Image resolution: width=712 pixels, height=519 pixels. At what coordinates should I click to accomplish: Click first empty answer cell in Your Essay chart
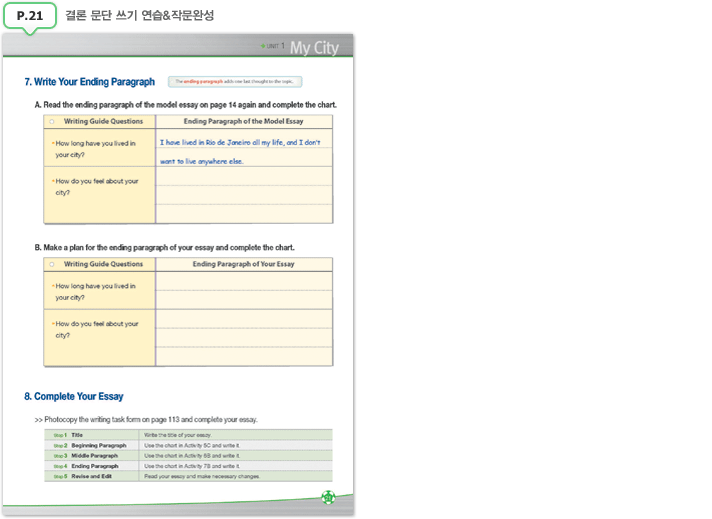coord(244,289)
